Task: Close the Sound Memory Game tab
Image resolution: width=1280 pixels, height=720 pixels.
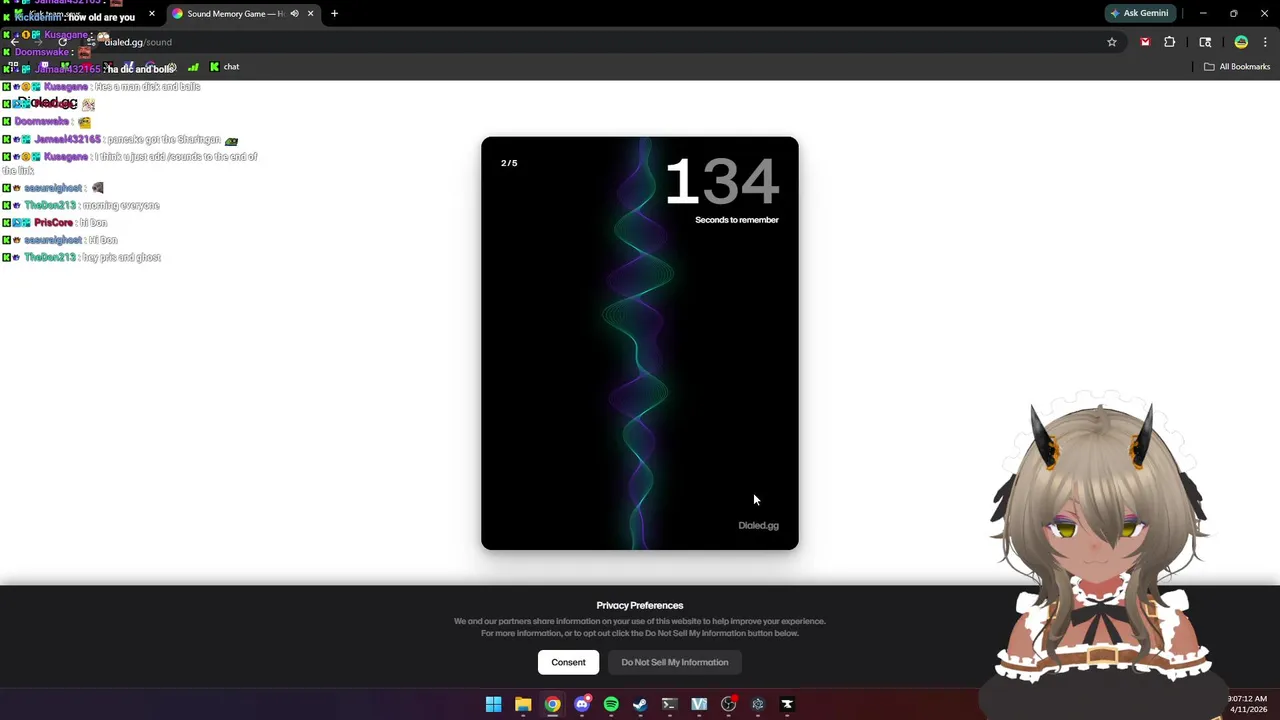Action: 310,14
